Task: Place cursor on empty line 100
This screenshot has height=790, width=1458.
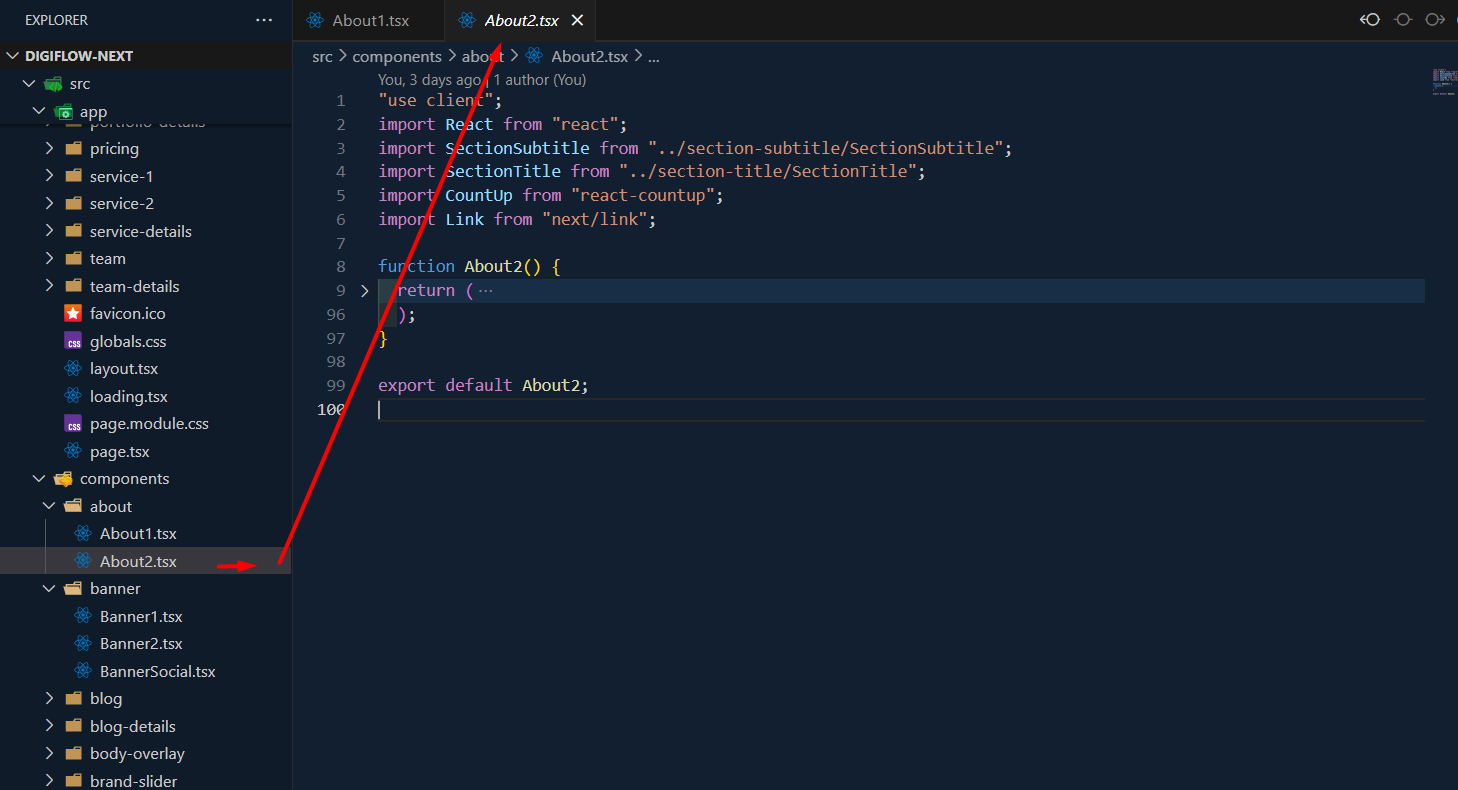Action: pos(900,410)
